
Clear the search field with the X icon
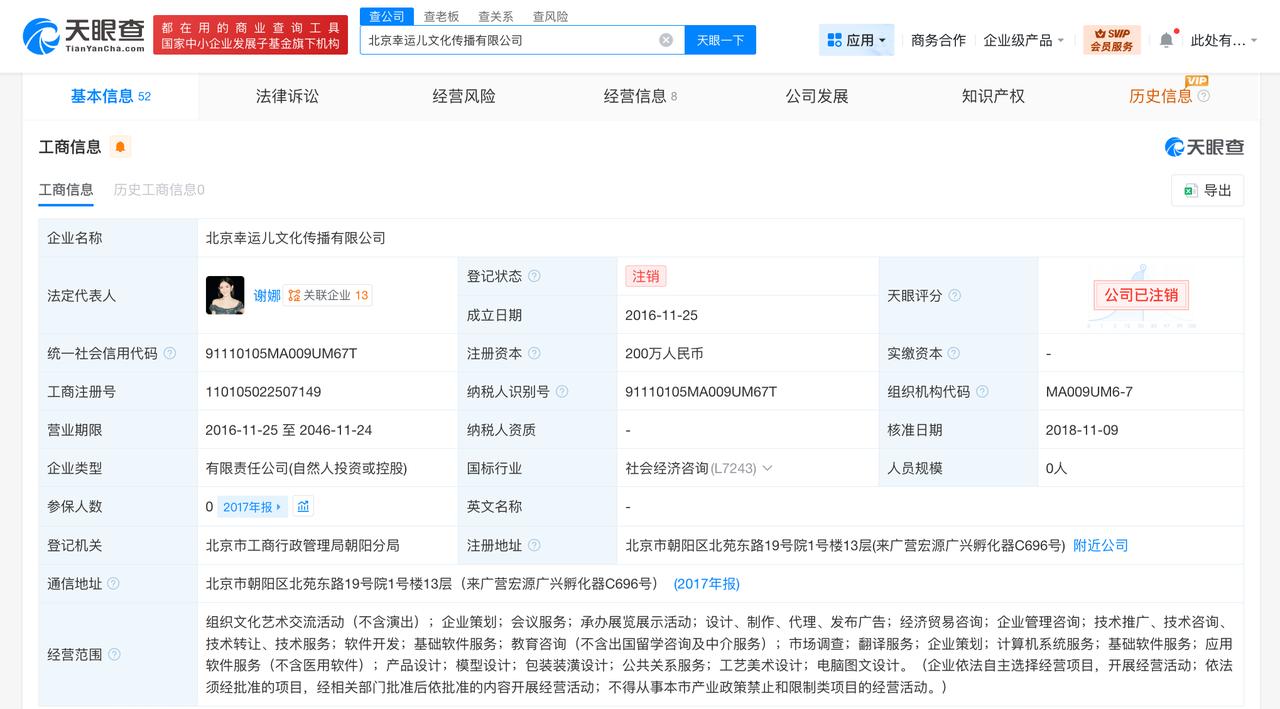coord(666,40)
